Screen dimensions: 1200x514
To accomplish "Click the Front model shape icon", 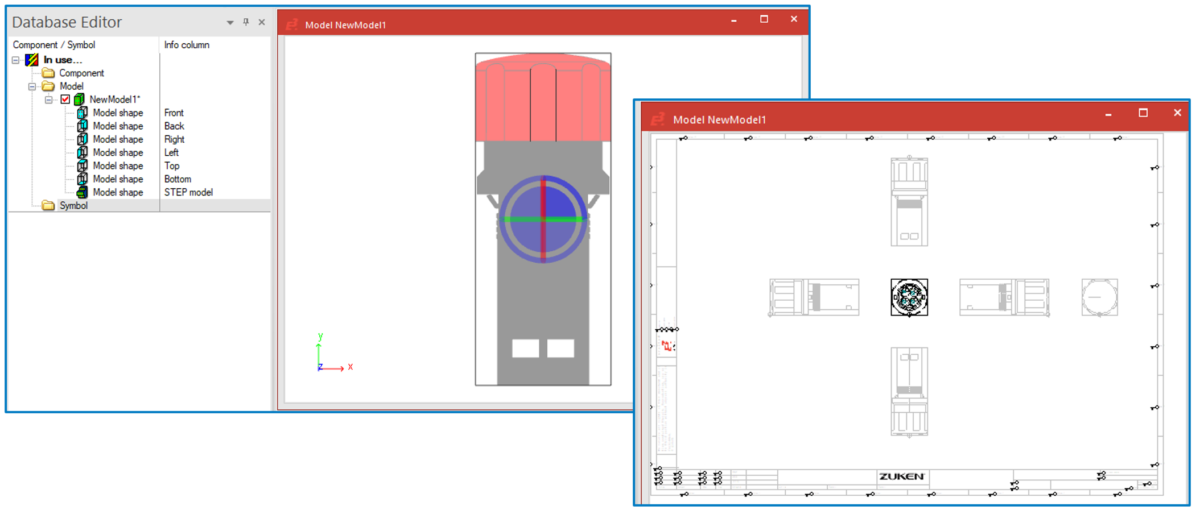I will (82, 113).
